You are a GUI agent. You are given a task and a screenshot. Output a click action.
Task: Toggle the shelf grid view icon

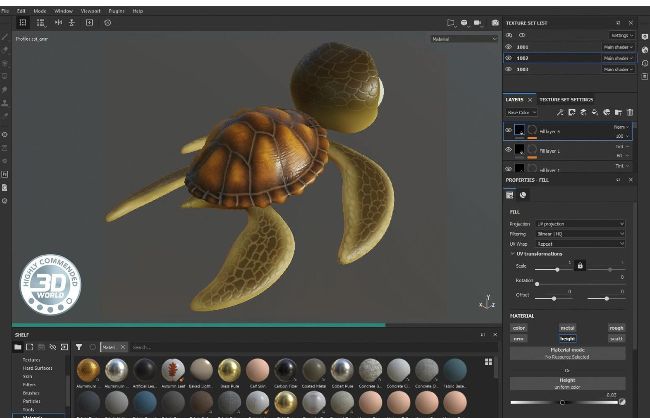[x=488, y=362]
